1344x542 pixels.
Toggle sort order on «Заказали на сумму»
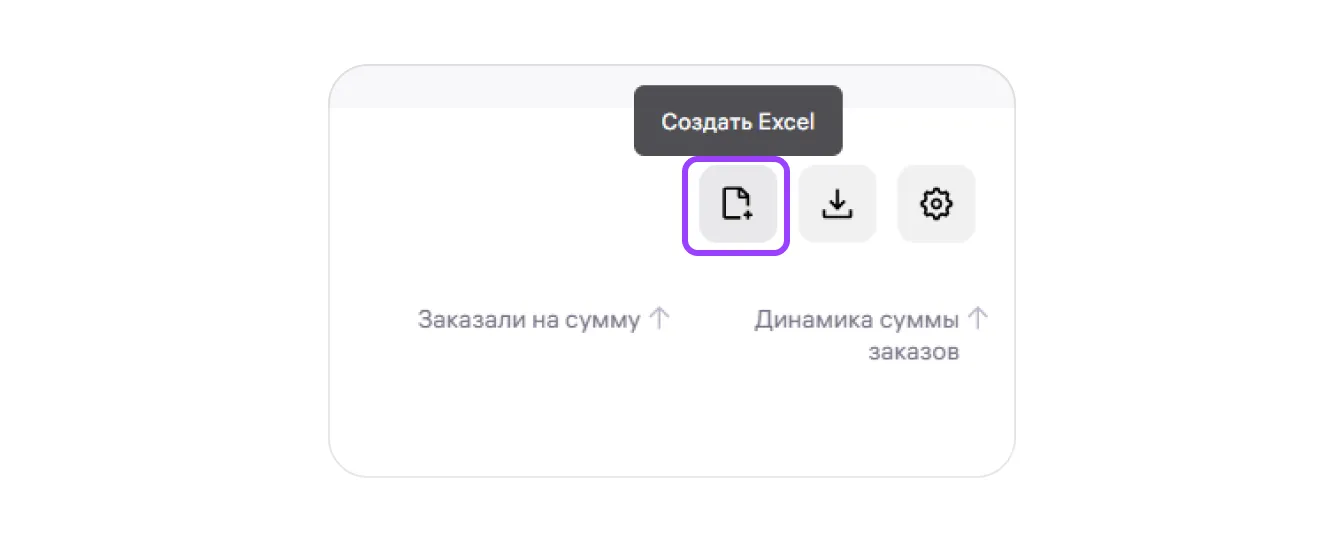[x=658, y=320]
